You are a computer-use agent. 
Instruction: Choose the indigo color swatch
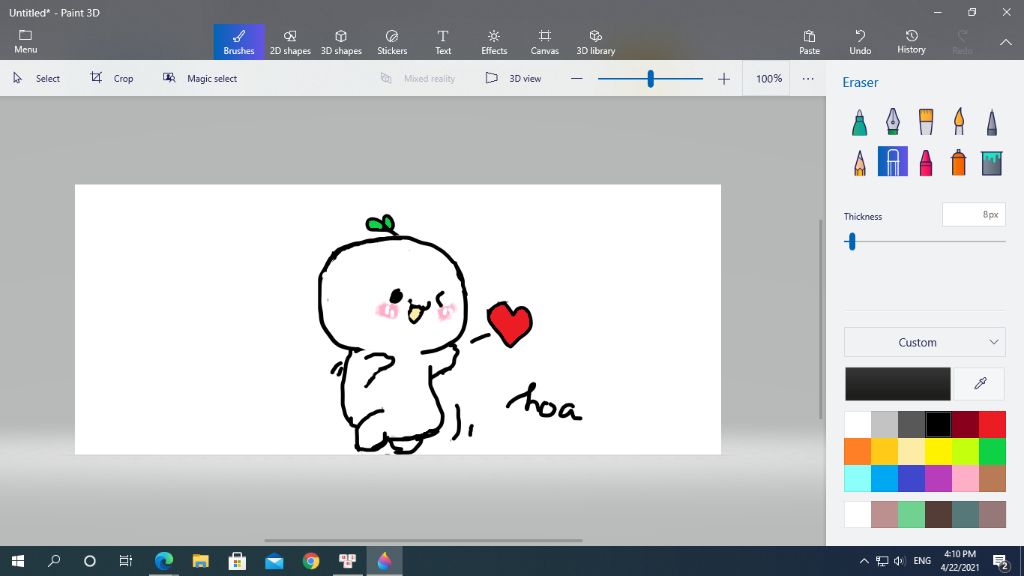click(x=912, y=479)
